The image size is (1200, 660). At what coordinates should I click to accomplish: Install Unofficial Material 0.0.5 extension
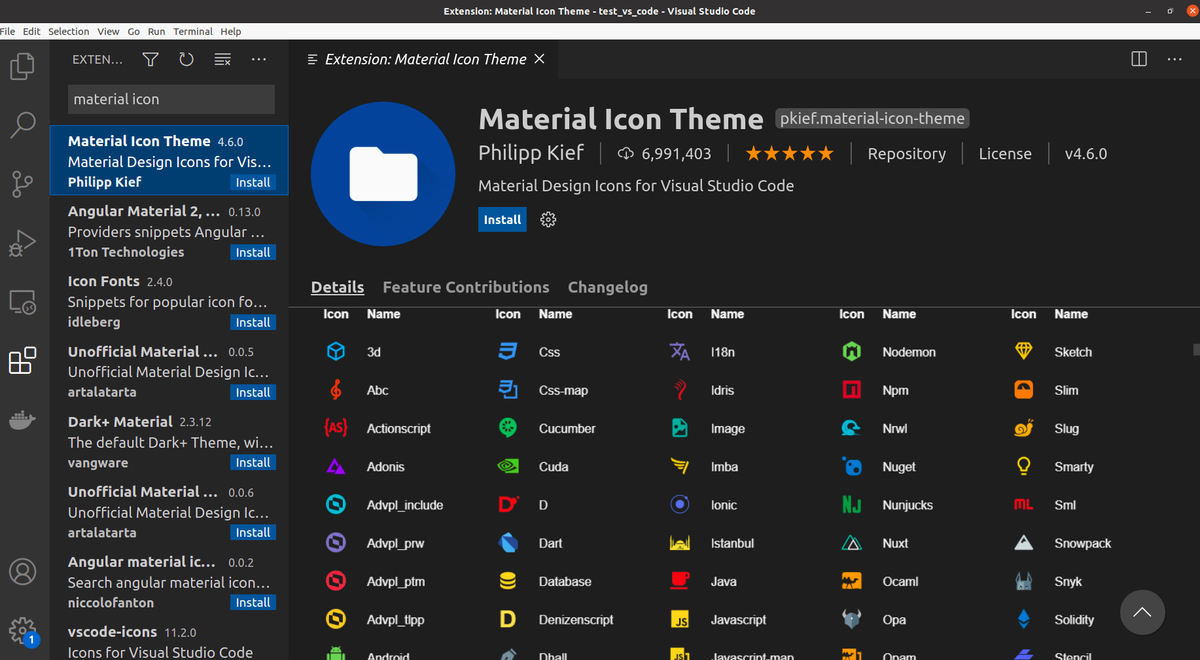click(253, 392)
